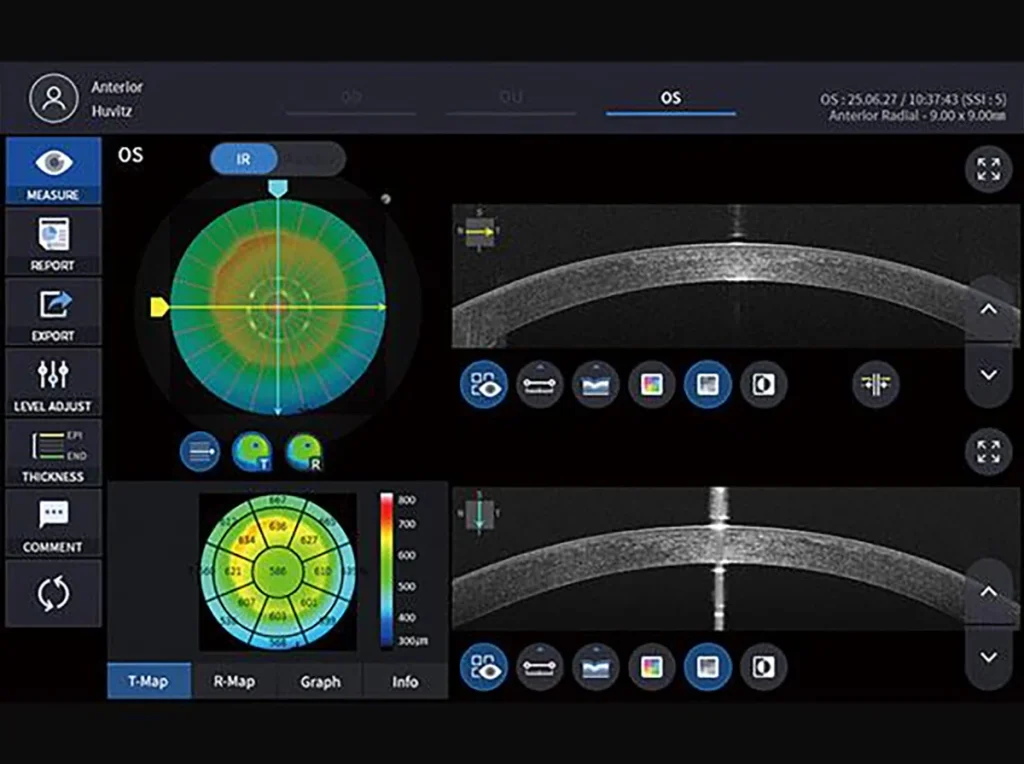Click the color palette button under top scan
The image size is (1024, 764).
pos(651,384)
